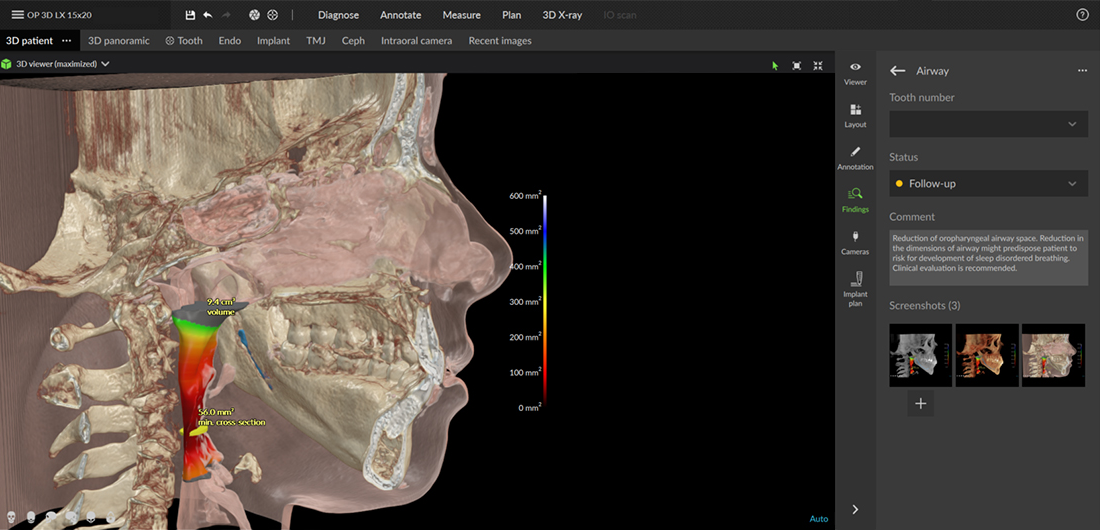
Task: Activate the green pointer selection tool
Action: point(774,65)
